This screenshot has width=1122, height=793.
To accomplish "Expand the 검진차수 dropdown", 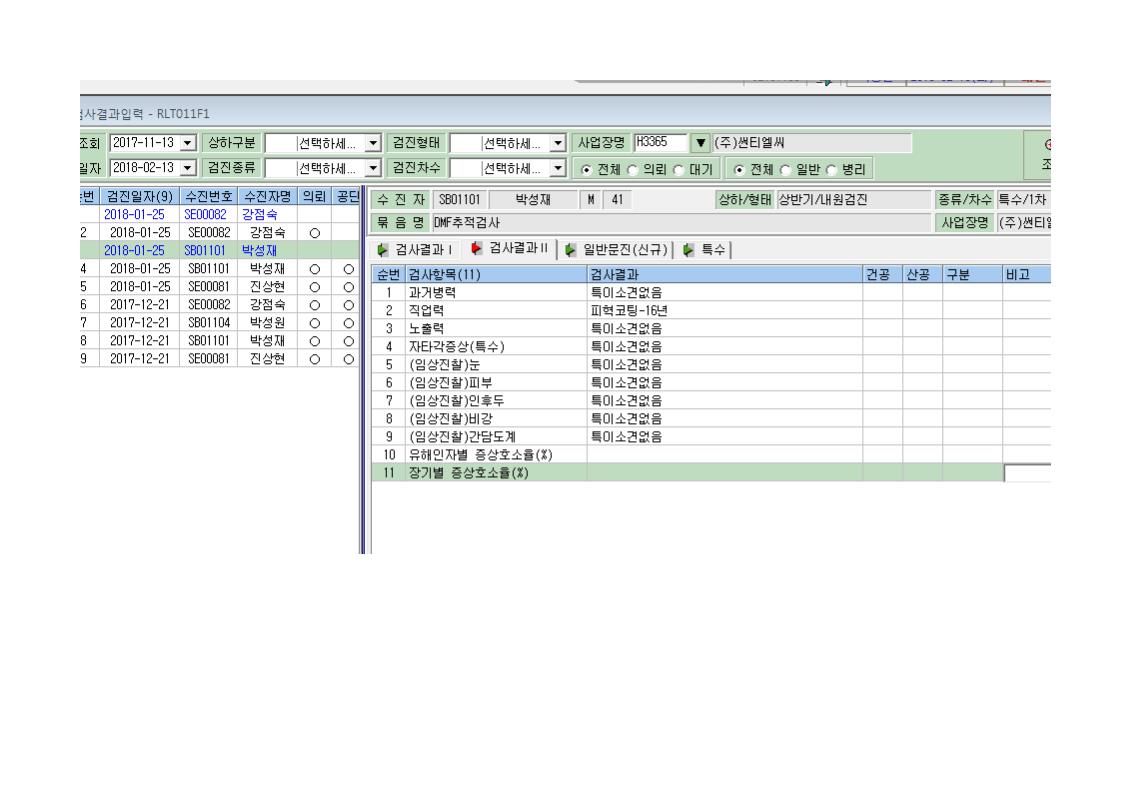I will point(558,168).
